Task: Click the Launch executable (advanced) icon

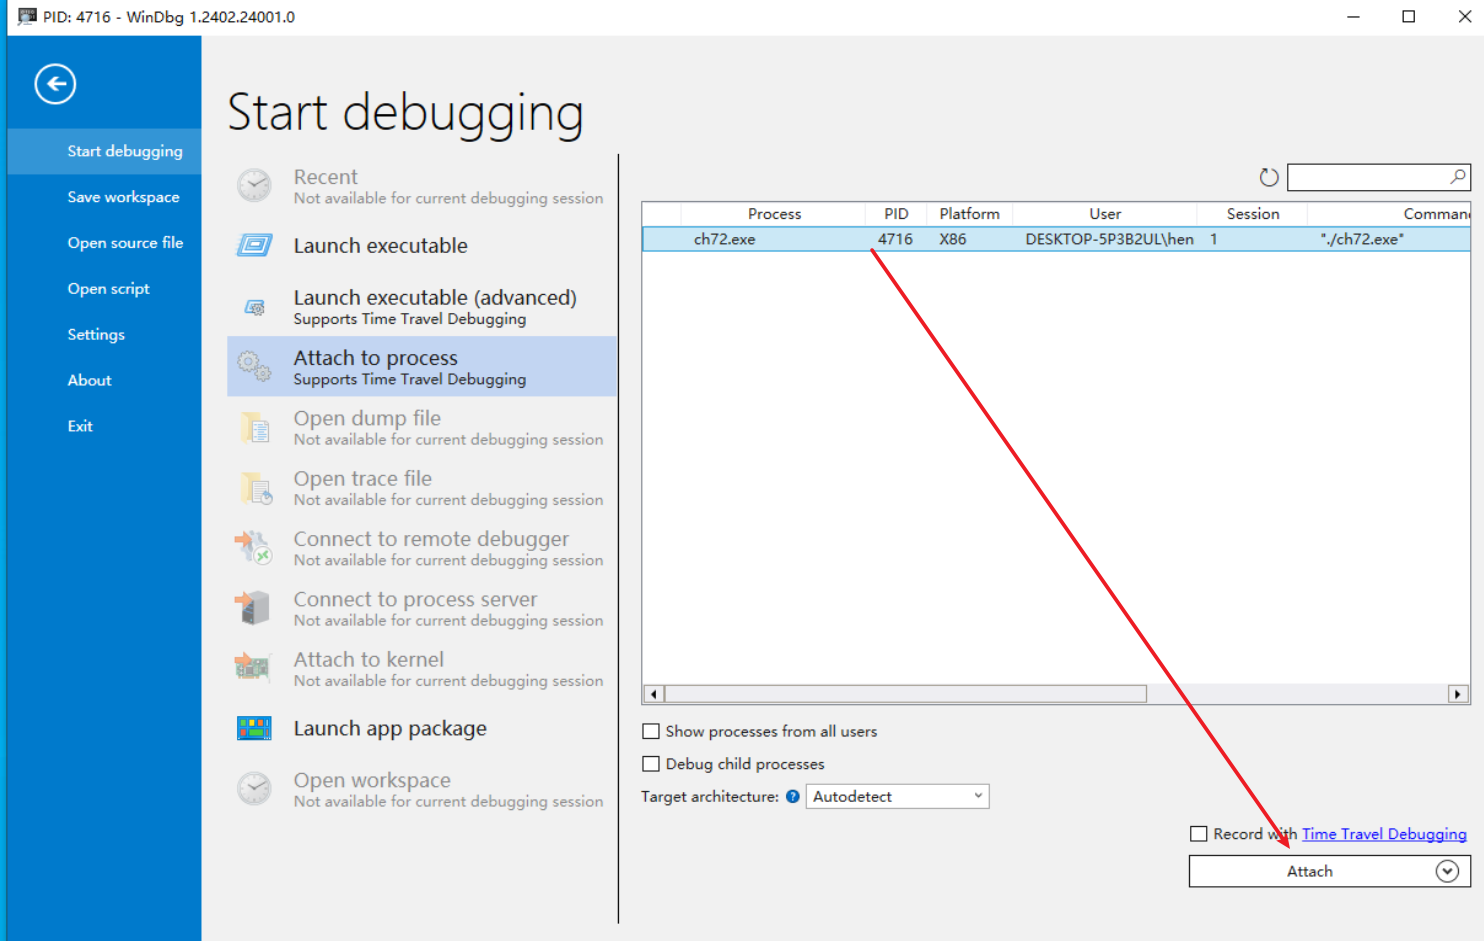Action: pos(254,307)
